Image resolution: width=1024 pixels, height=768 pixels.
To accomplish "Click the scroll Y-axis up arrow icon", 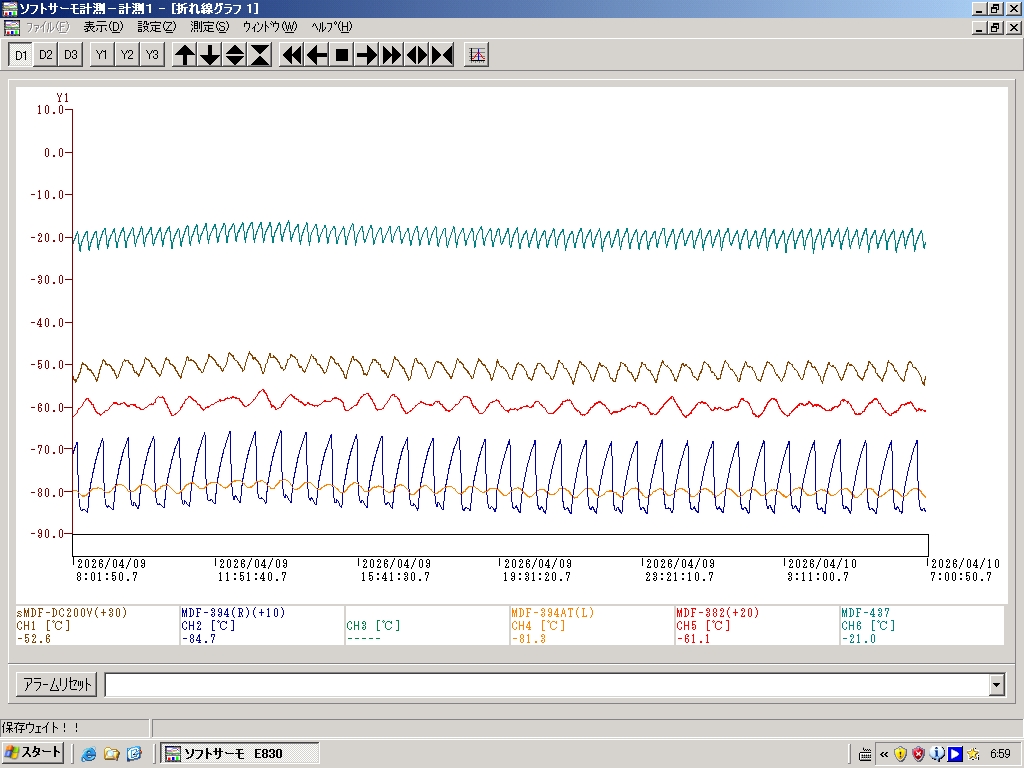I will click(185, 55).
